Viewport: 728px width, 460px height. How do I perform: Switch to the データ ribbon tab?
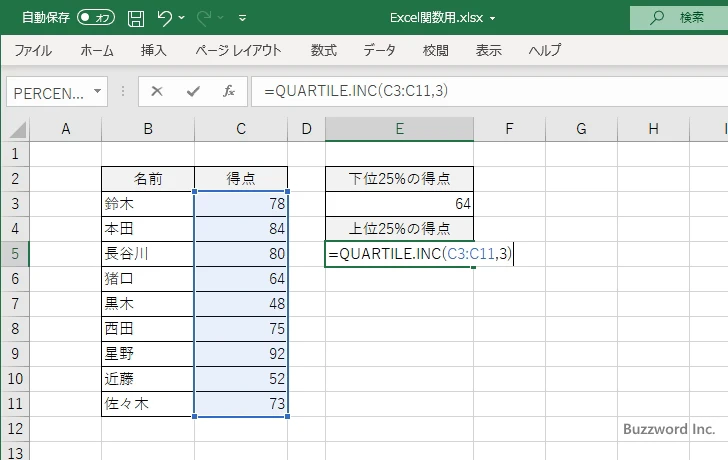[379, 50]
